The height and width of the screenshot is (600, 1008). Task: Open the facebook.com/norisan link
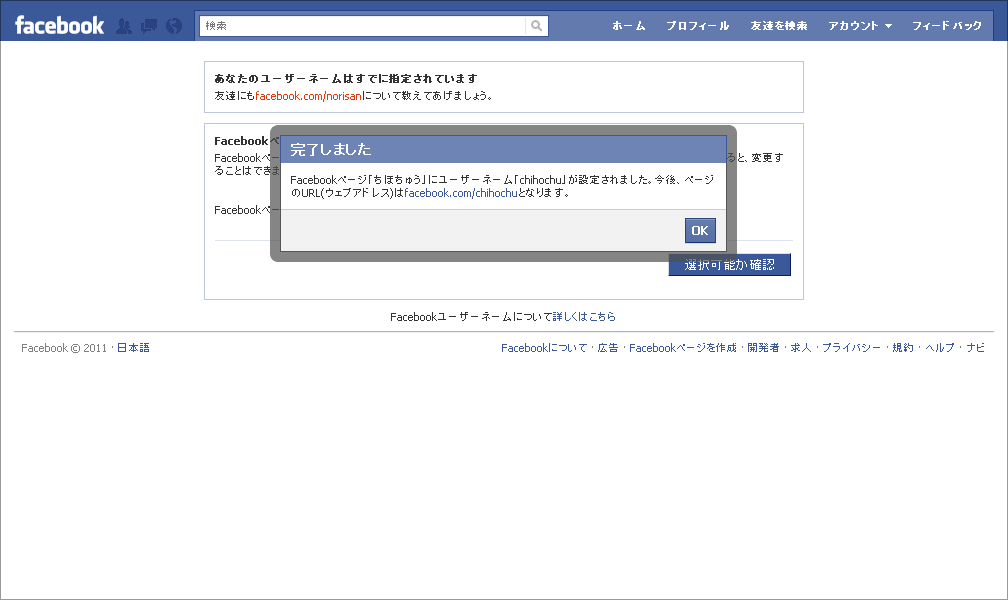click(309, 96)
